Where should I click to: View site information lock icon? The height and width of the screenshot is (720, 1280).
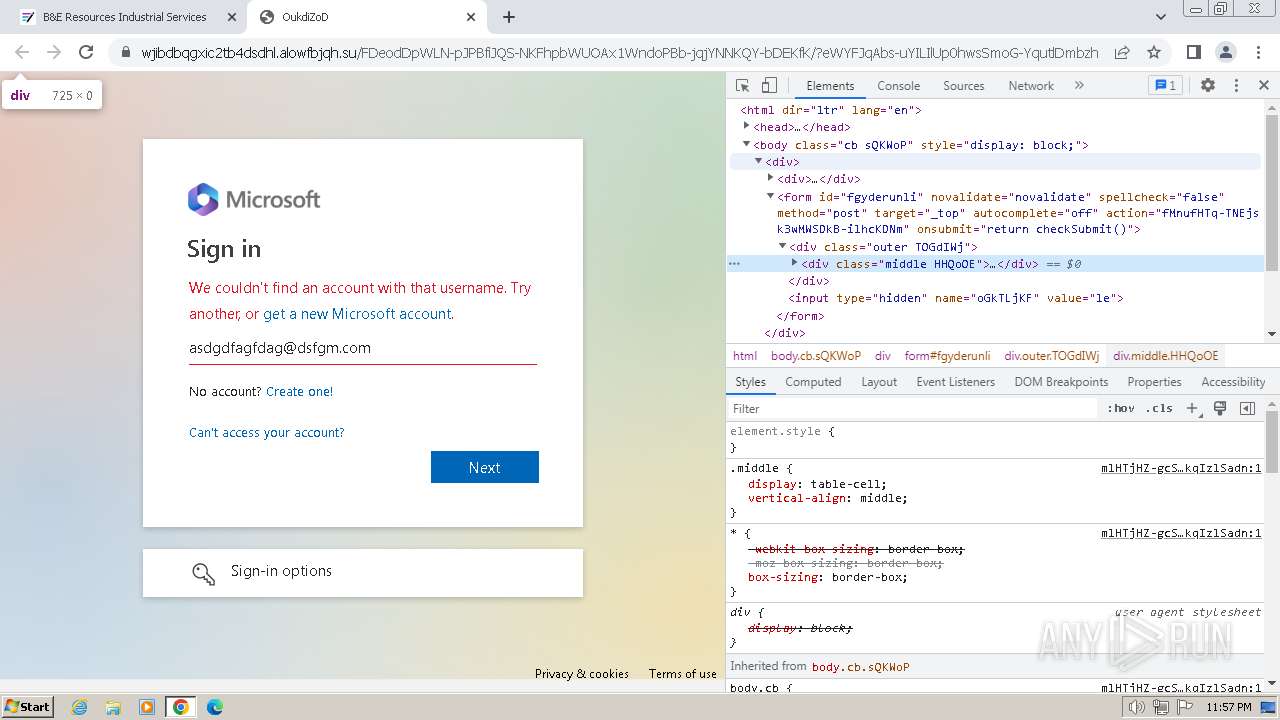coord(126,52)
